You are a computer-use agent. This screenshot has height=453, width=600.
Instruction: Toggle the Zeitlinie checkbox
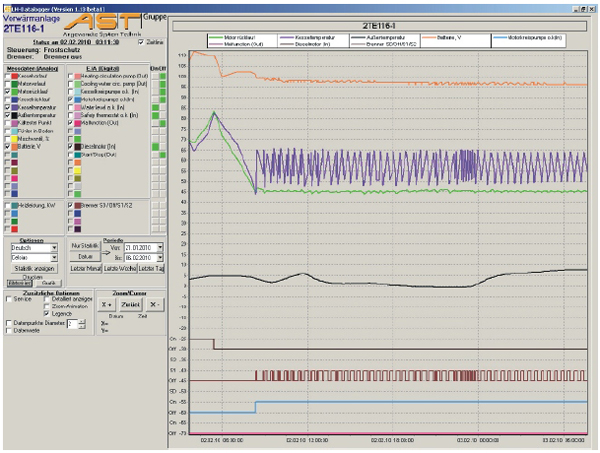click(x=139, y=41)
